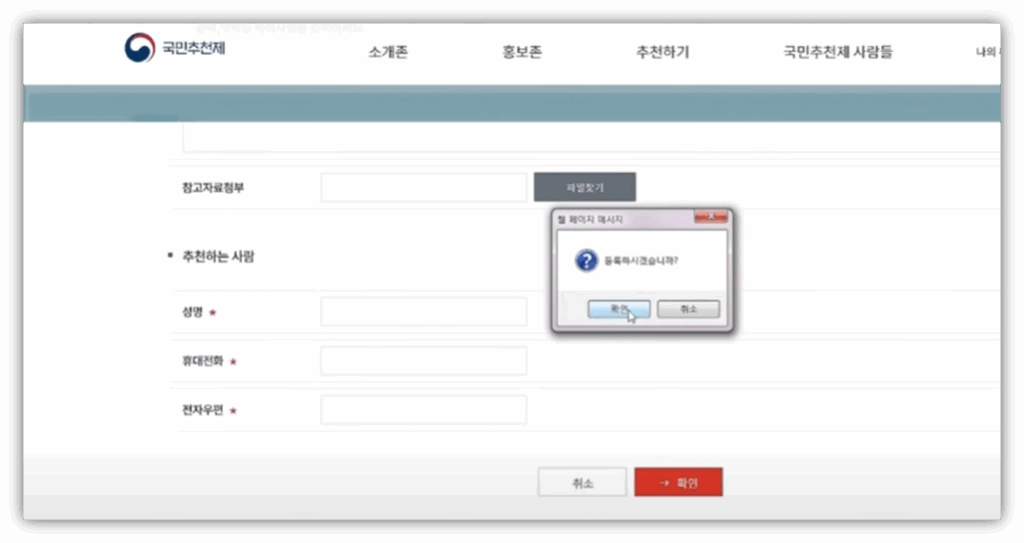
Task: Click the dialog 취소 button
Action: tap(688, 309)
